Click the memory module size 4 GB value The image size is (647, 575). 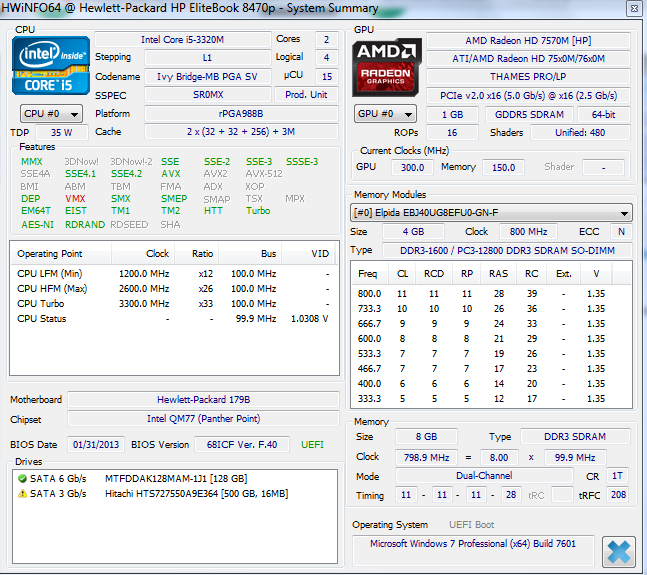413,231
